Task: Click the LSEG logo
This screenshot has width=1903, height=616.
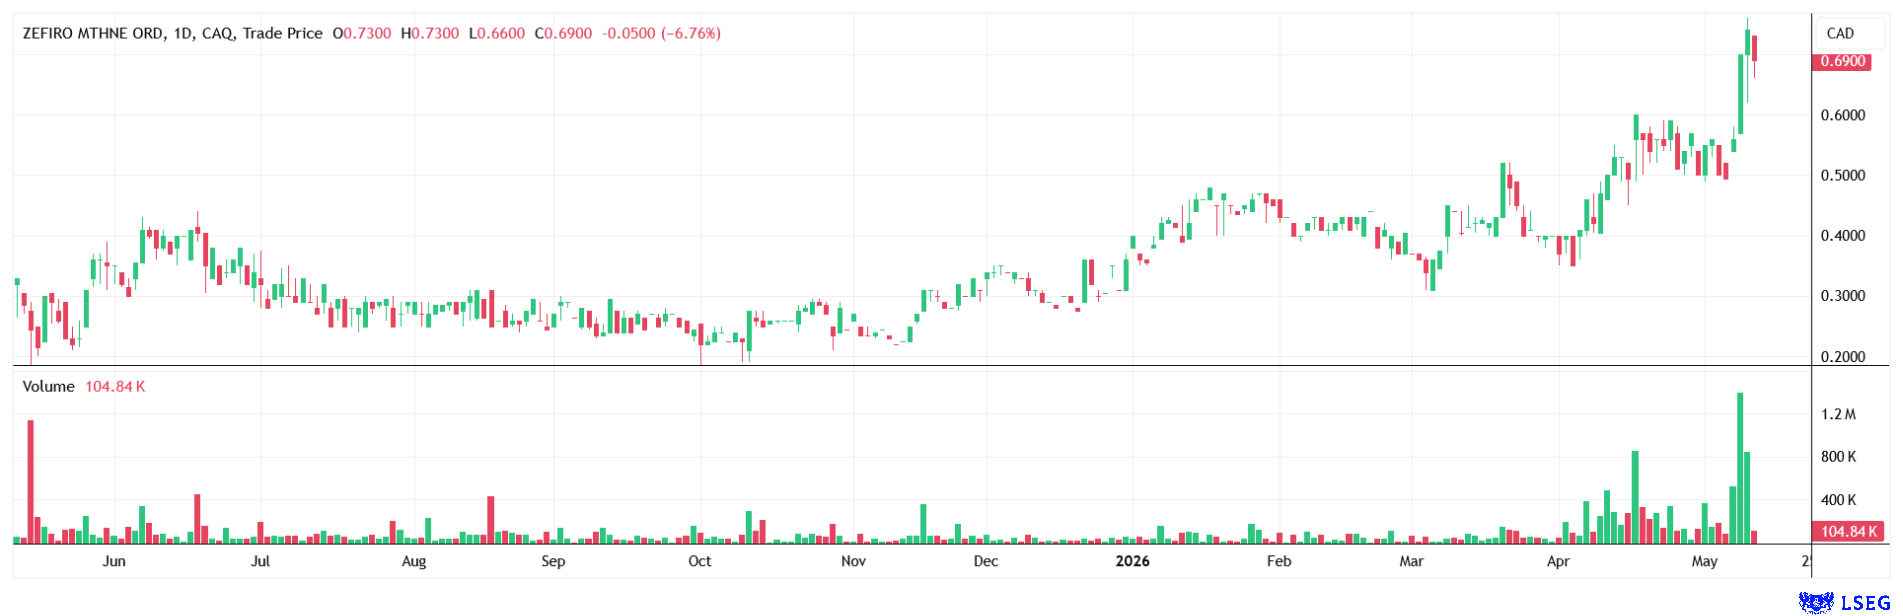Action: coord(1845,602)
